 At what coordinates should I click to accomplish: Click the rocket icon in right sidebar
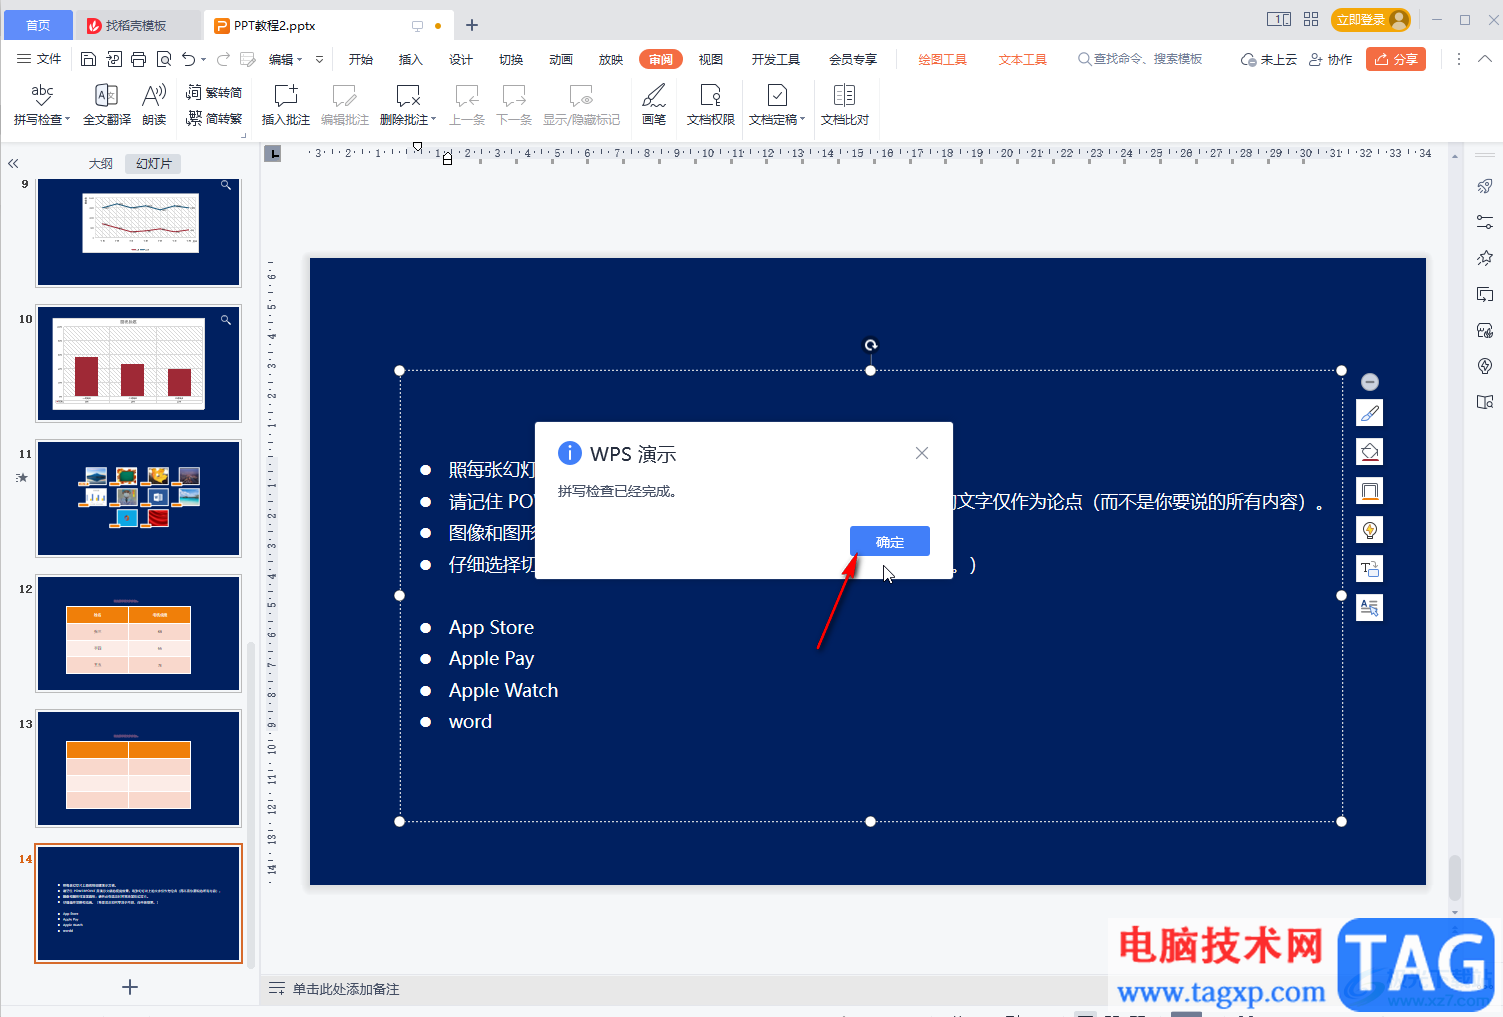(x=1485, y=186)
